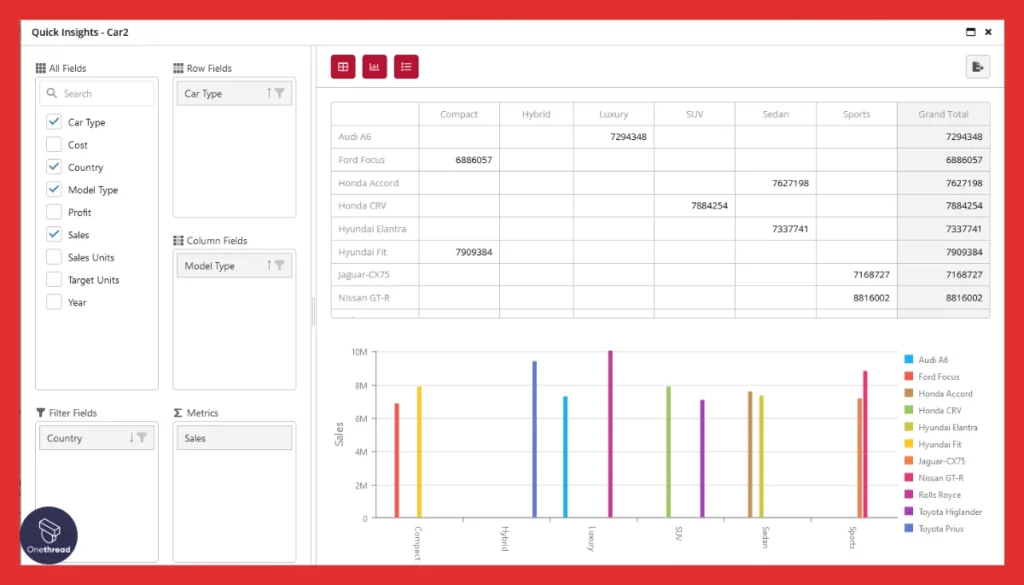This screenshot has height=585, width=1024.
Task: Uncheck the Car Type field
Action: tap(54, 122)
